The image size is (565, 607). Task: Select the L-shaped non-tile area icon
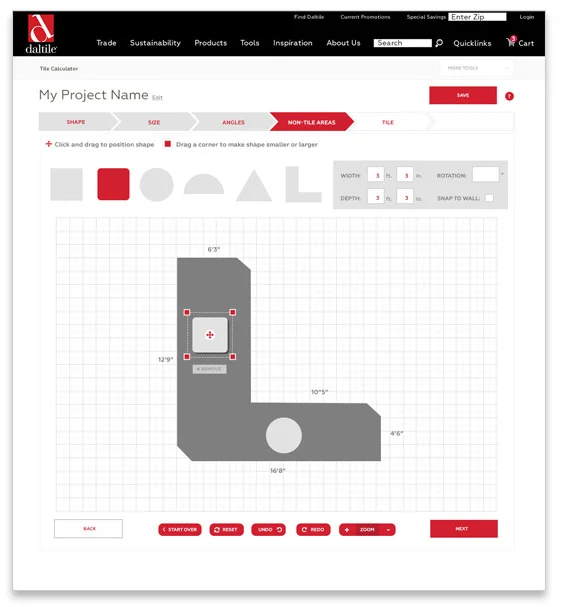coord(304,184)
